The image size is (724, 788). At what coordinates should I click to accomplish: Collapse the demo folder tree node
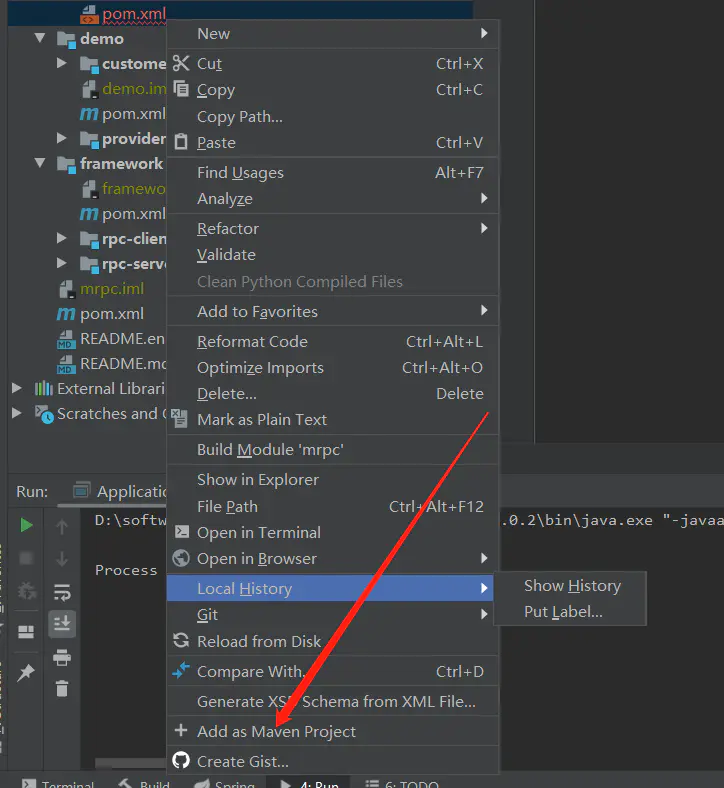(x=40, y=38)
